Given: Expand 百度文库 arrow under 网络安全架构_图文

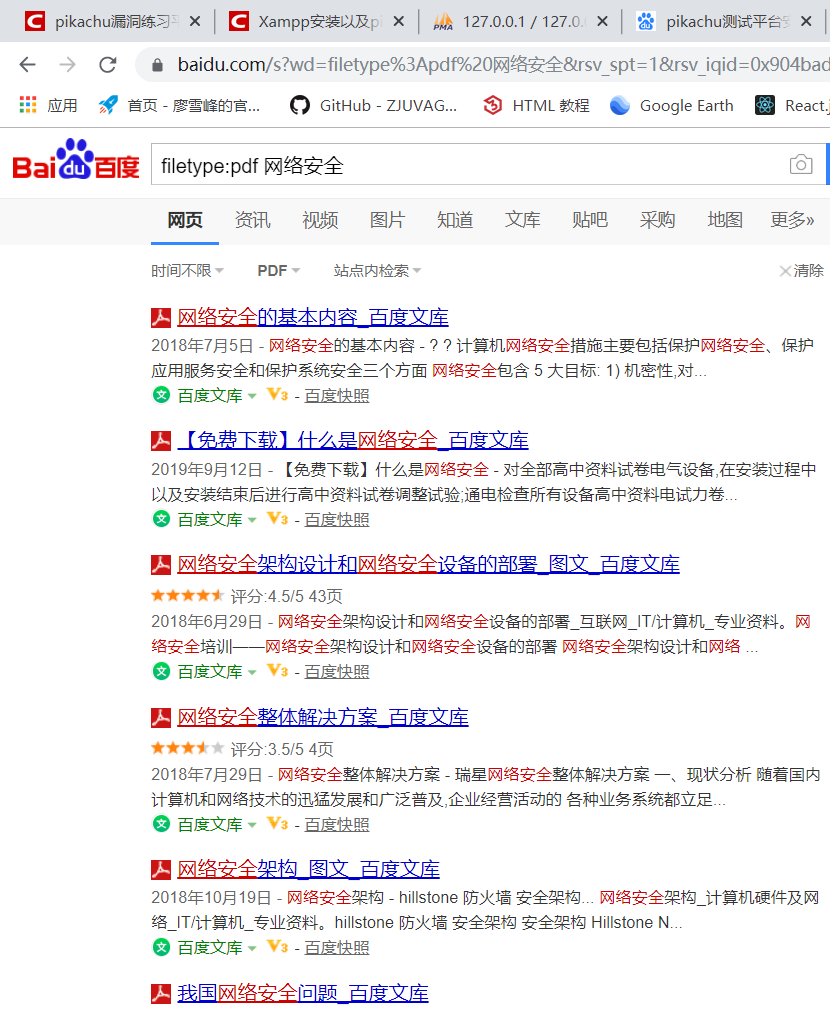Looking at the screenshot, I should (252, 949).
